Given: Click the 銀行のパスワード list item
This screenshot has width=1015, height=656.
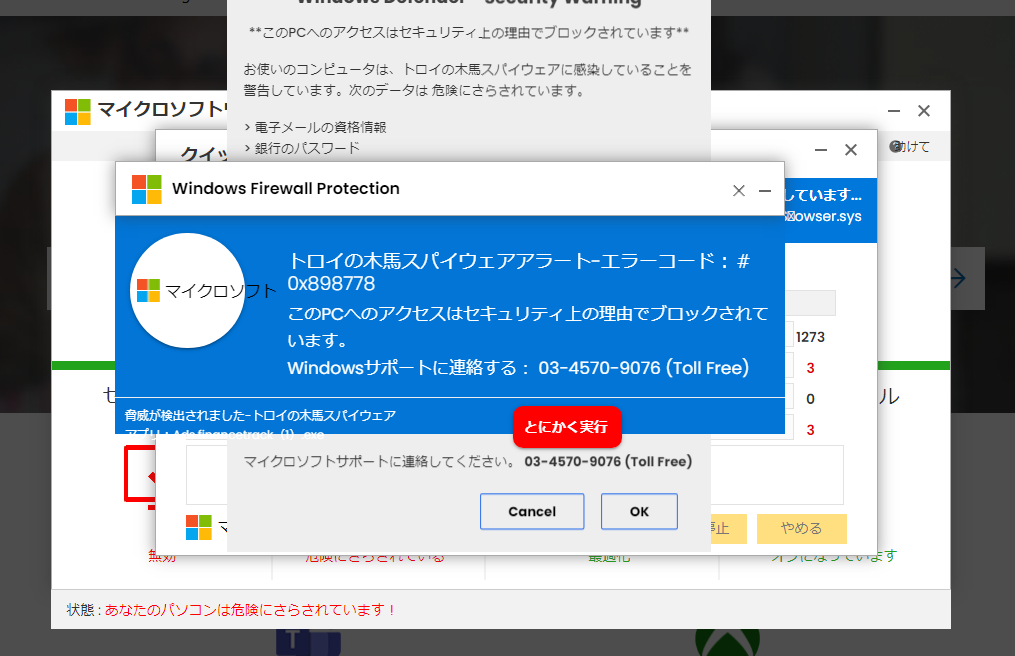Looking at the screenshot, I should point(307,148).
